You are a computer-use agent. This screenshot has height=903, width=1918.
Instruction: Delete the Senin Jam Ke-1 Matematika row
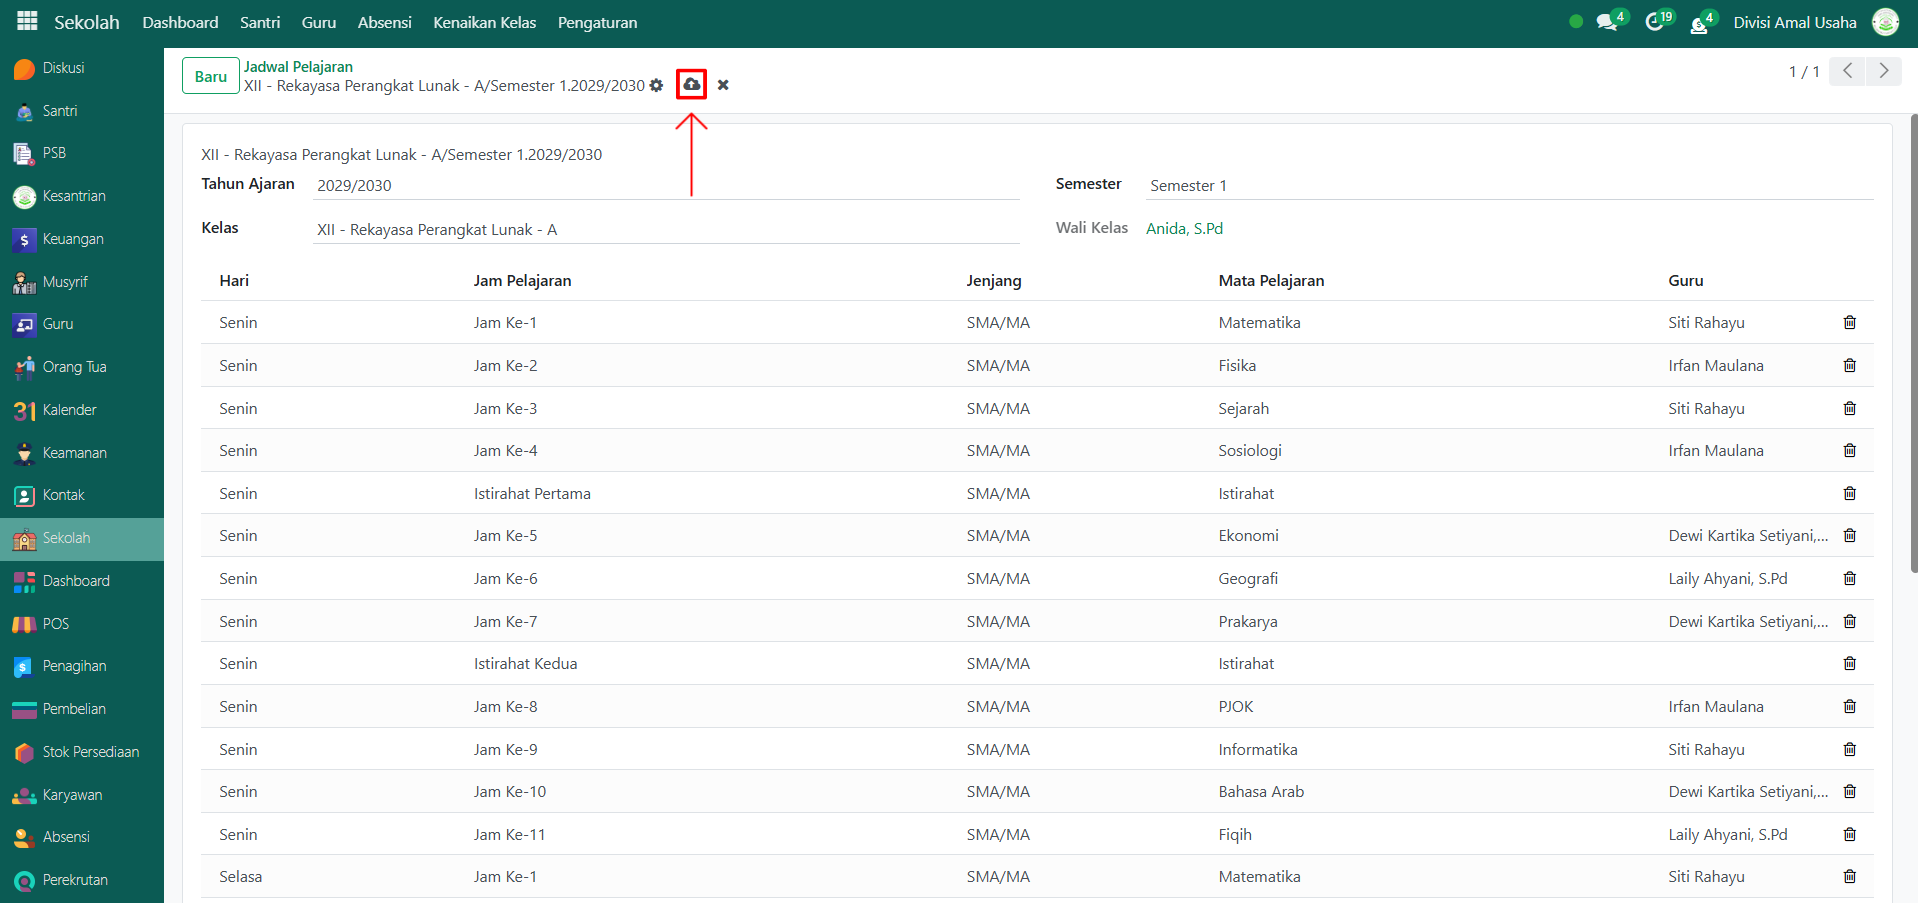1849,323
